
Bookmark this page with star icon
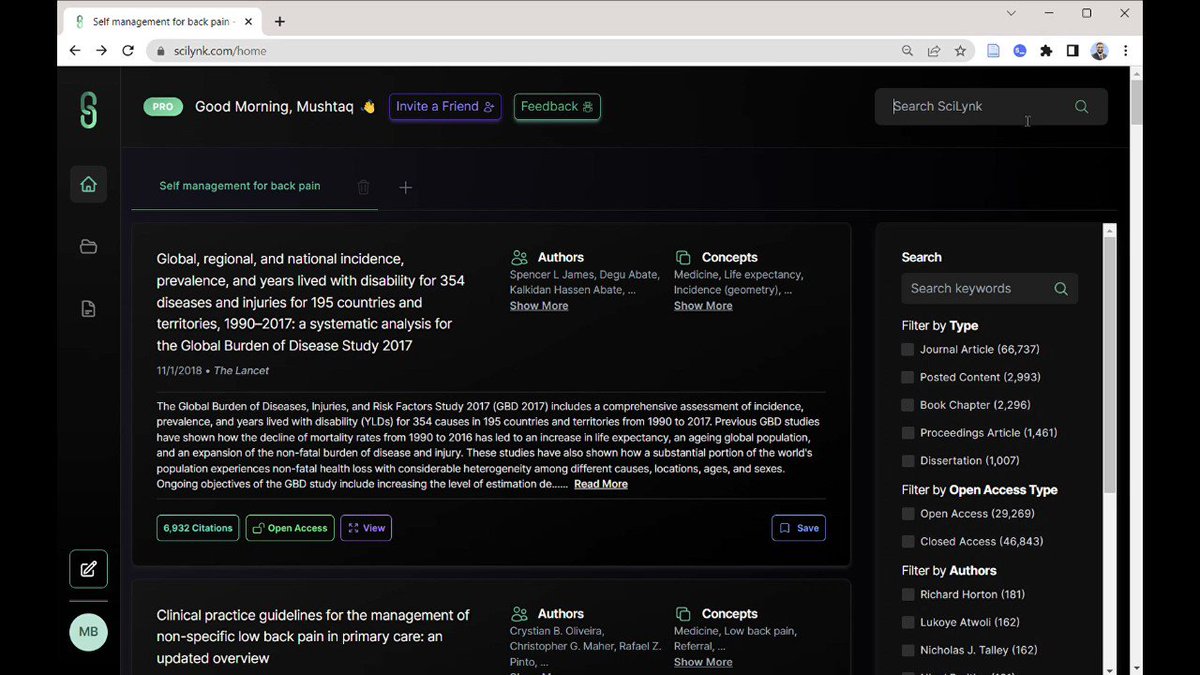tap(960, 51)
